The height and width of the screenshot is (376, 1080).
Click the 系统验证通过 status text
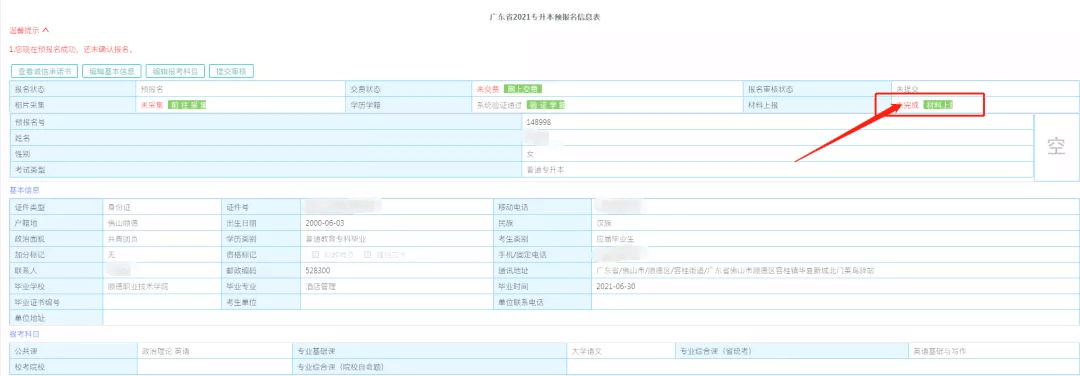(500, 105)
